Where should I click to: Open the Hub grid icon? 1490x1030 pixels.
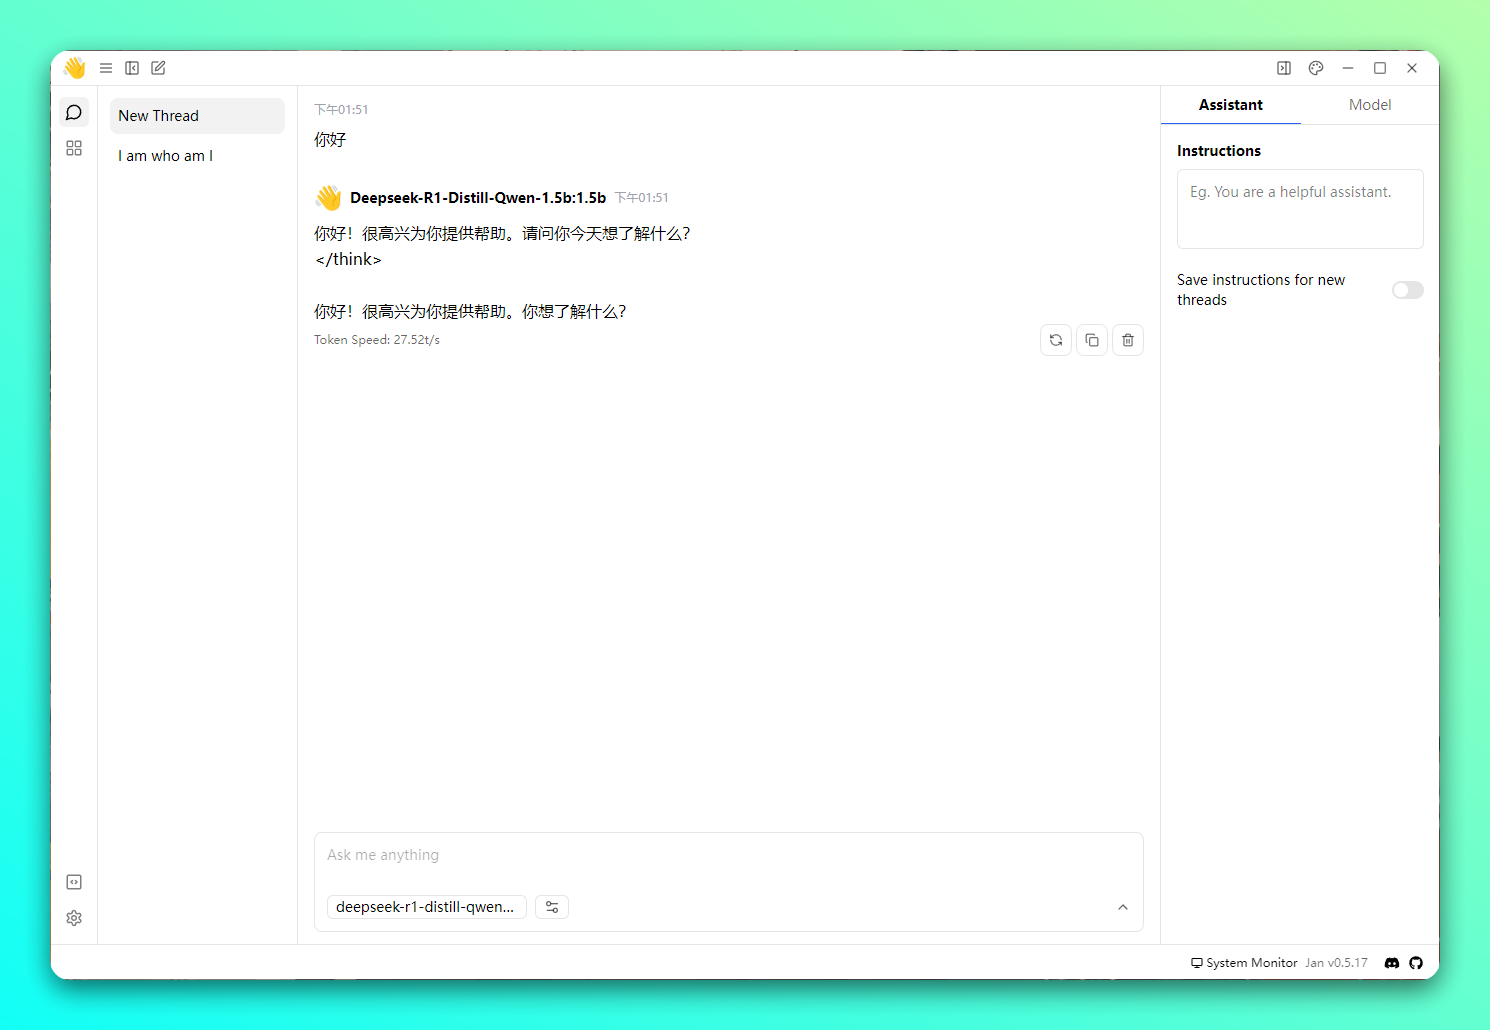click(74, 148)
